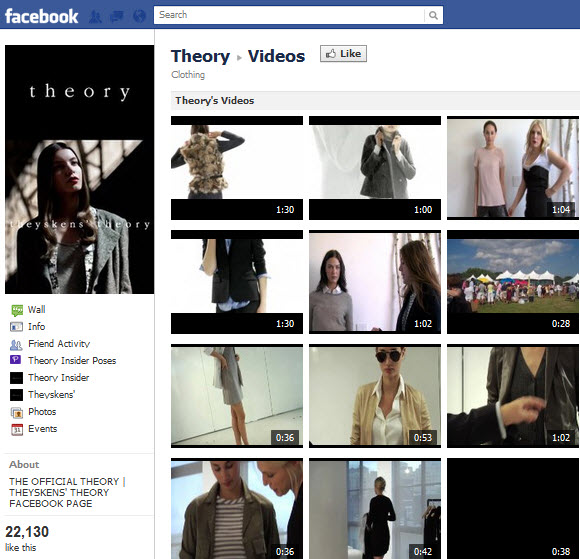Open friend requests icon in header
This screenshot has height=559, width=580.
tap(95, 16)
